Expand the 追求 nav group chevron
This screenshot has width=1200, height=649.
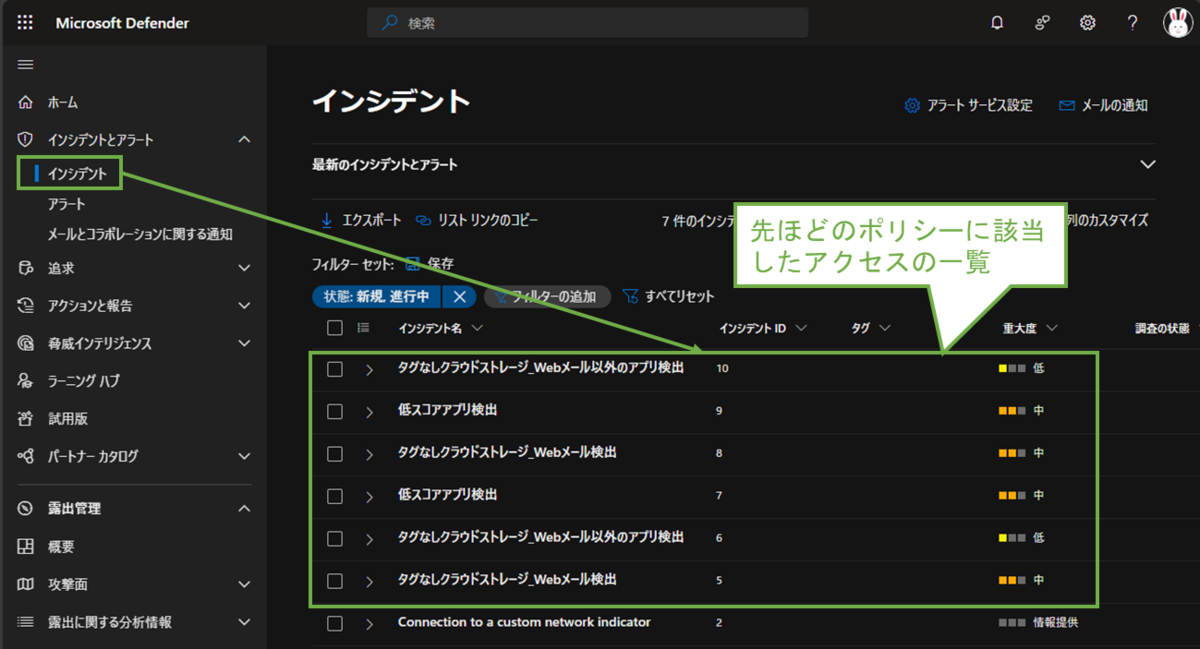pyautogui.click(x=244, y=268)
